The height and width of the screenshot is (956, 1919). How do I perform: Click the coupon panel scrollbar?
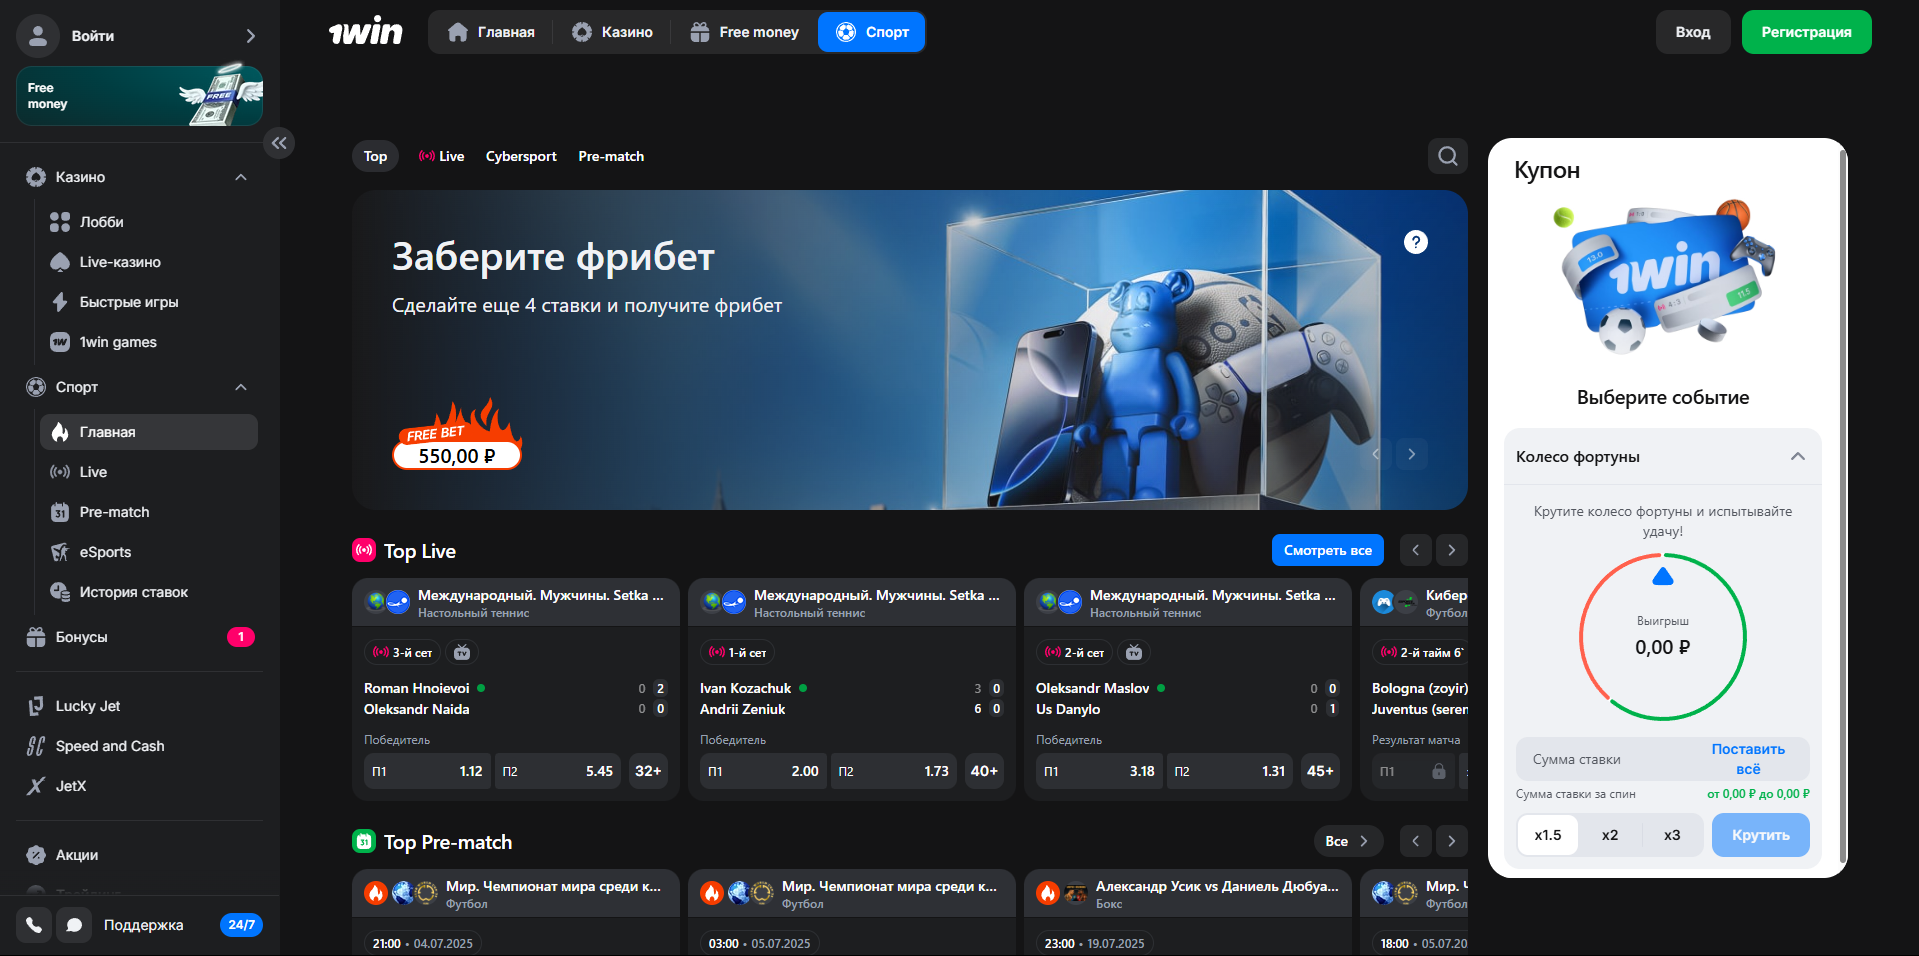(x=1843, y=505)
